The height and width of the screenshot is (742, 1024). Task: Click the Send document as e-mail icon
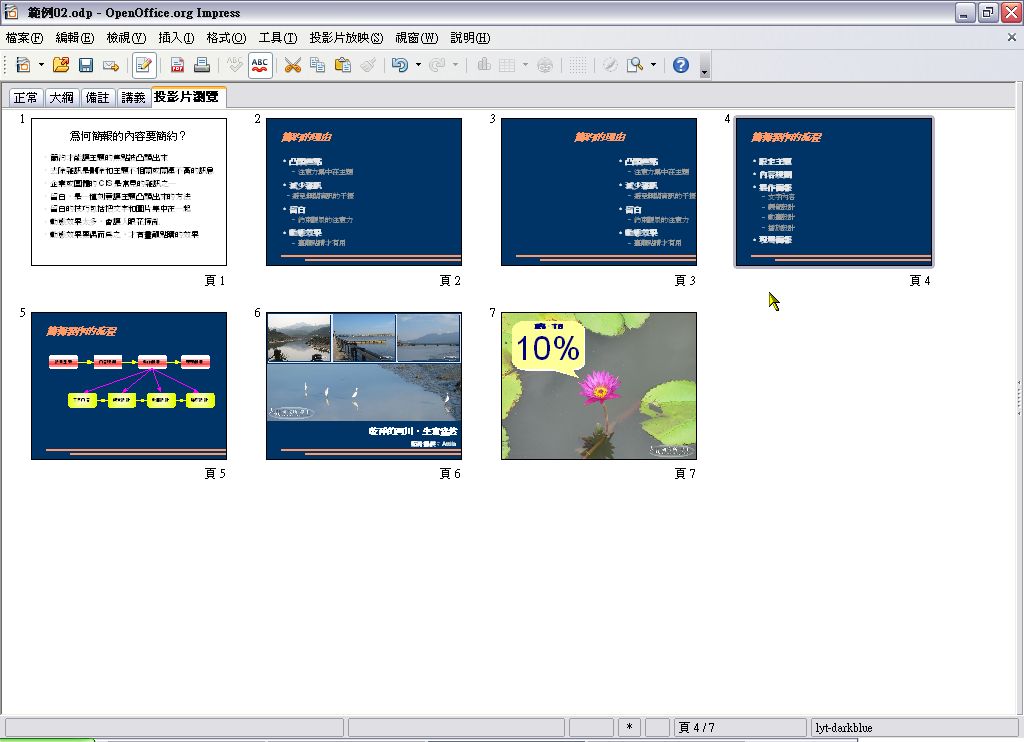[111, 65]
